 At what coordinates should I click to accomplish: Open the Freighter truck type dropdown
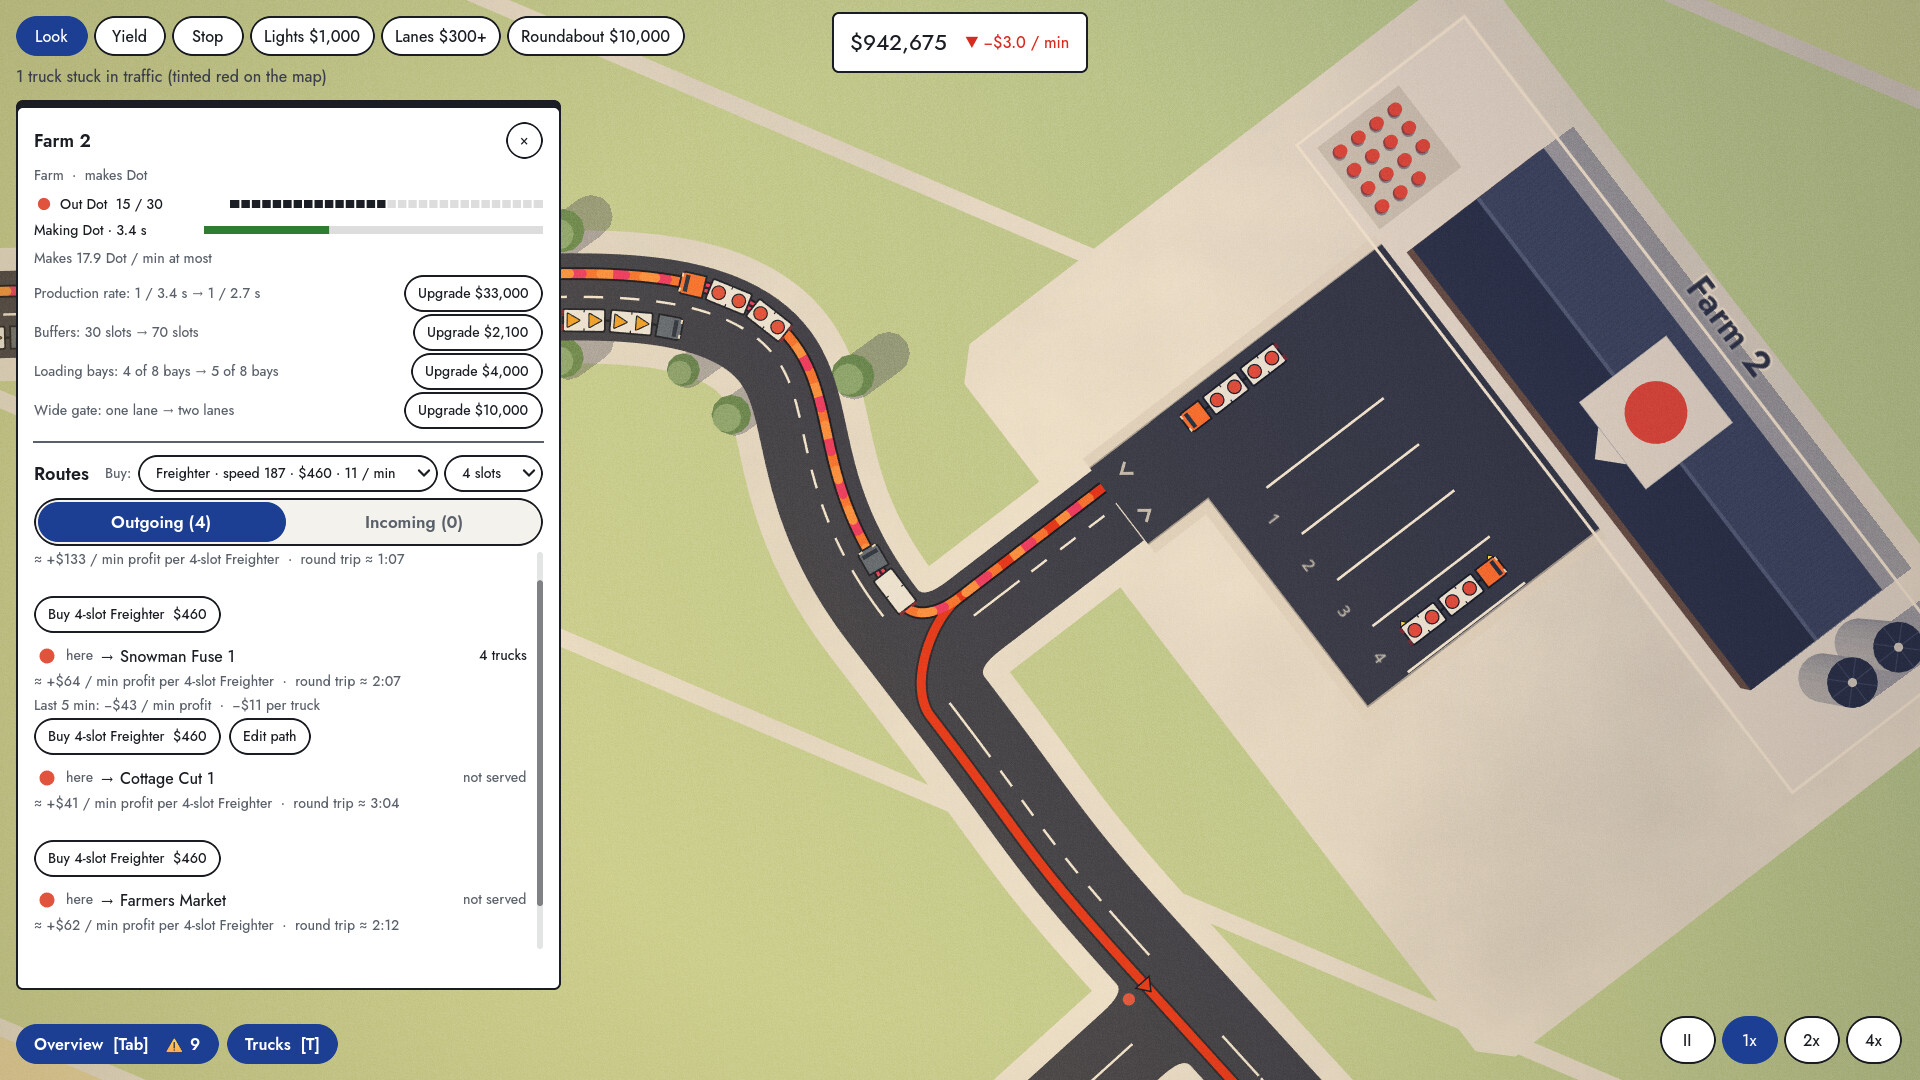(x=288, y=473)
